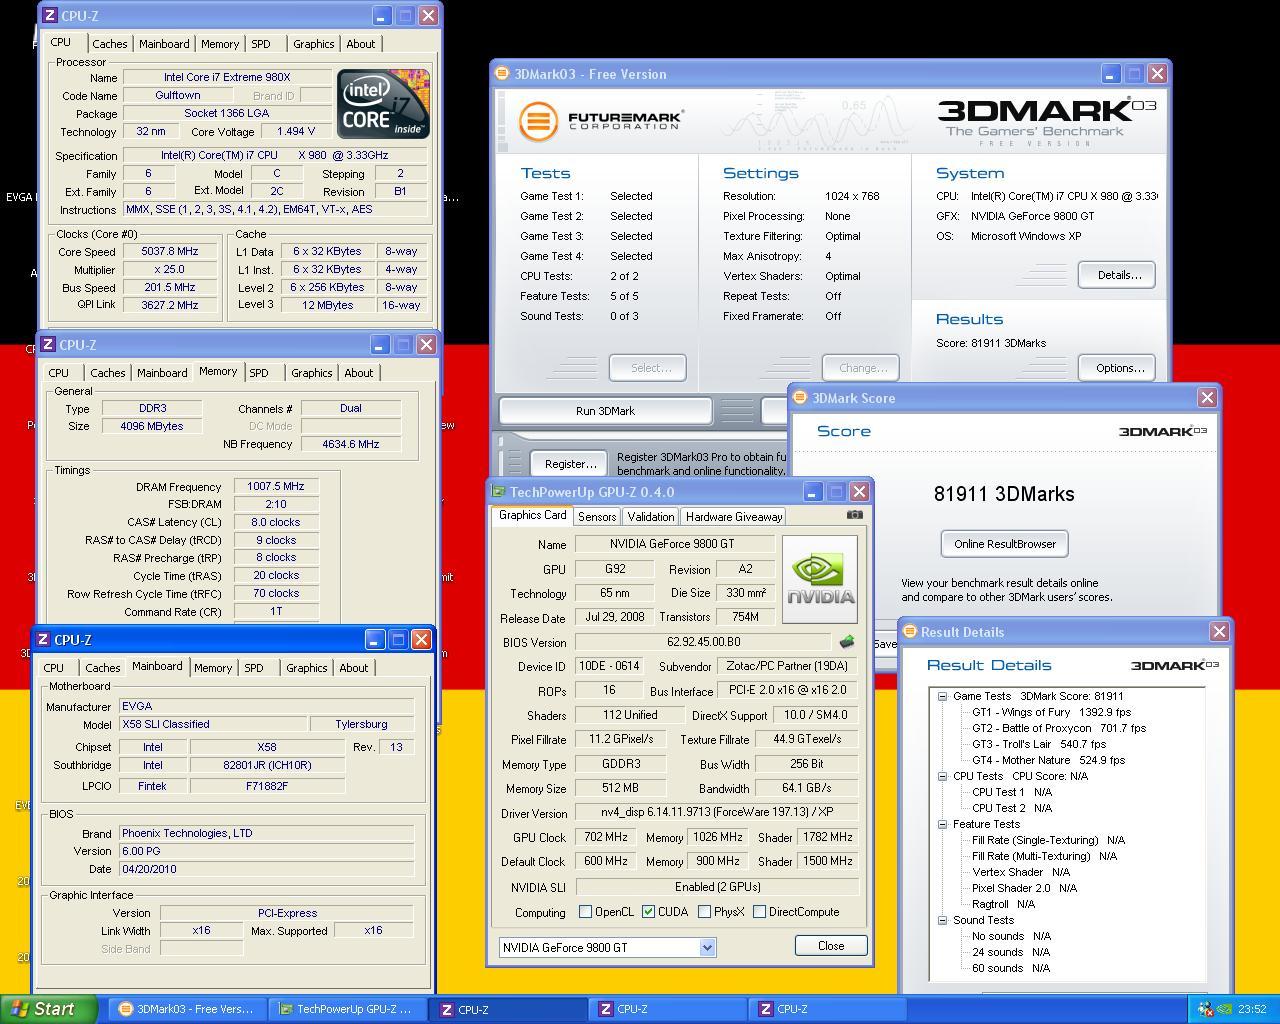The image size is (1280, 1024).
Task: Click the 3DMark Score window title icon
Action: (800, 398)
